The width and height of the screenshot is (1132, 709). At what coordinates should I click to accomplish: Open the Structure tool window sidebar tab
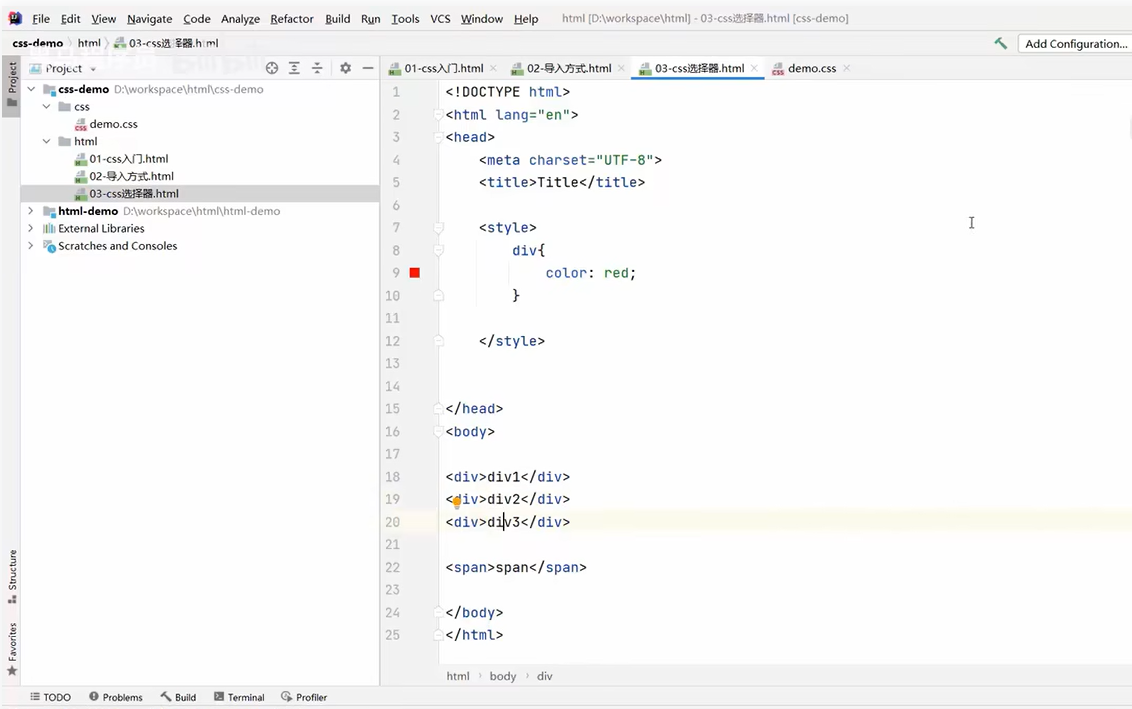12,576
